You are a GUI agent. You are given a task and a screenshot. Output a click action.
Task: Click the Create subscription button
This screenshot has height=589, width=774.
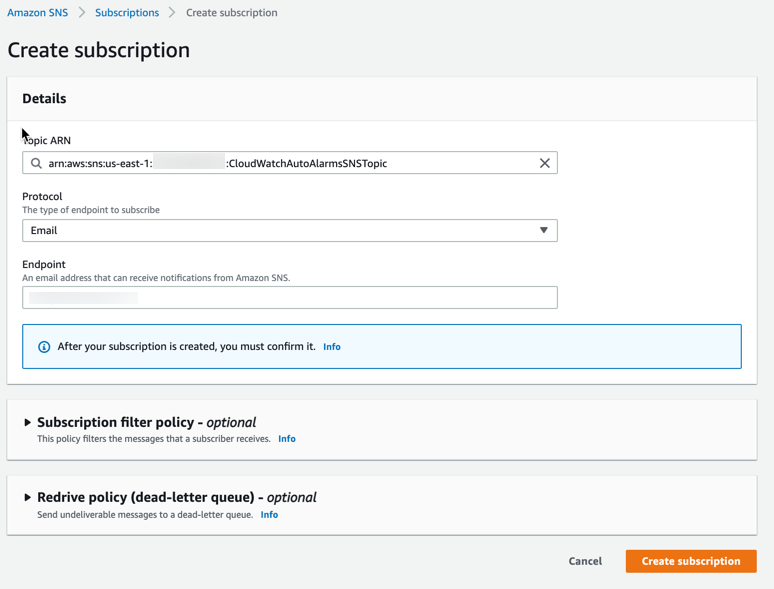[x=691, y=561]
